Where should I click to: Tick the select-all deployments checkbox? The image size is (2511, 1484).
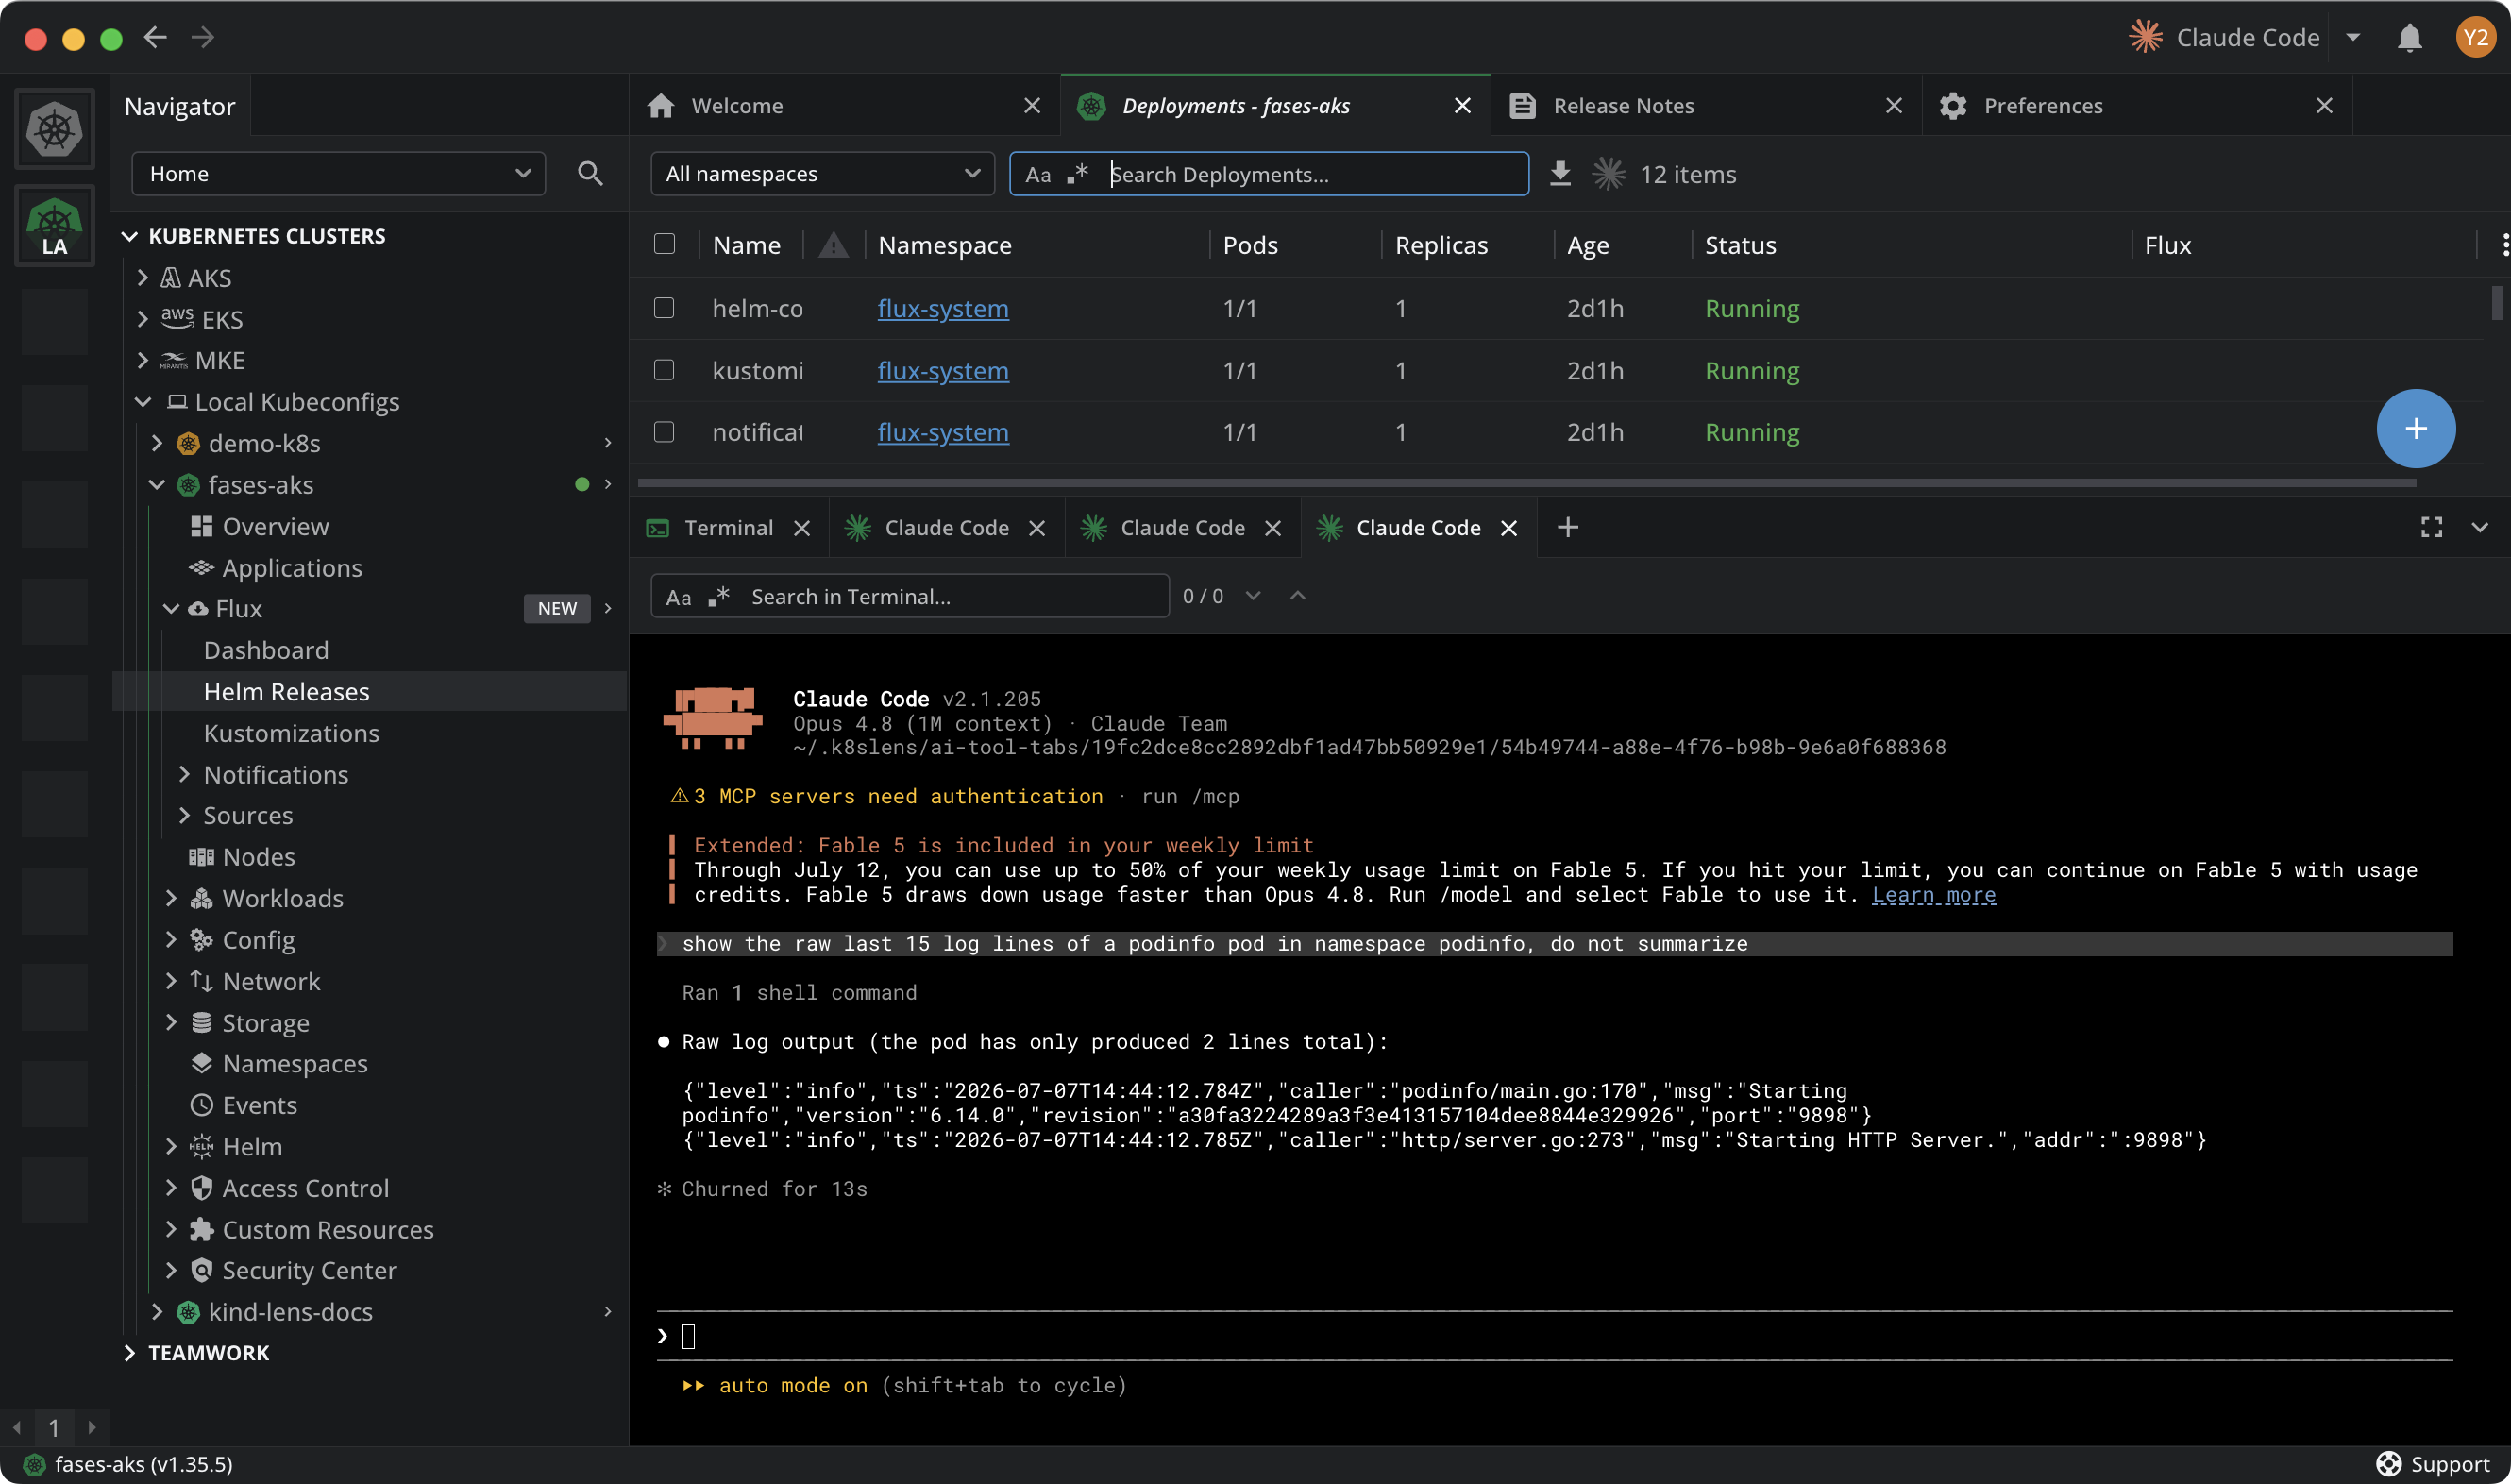[x=664, y=244]
